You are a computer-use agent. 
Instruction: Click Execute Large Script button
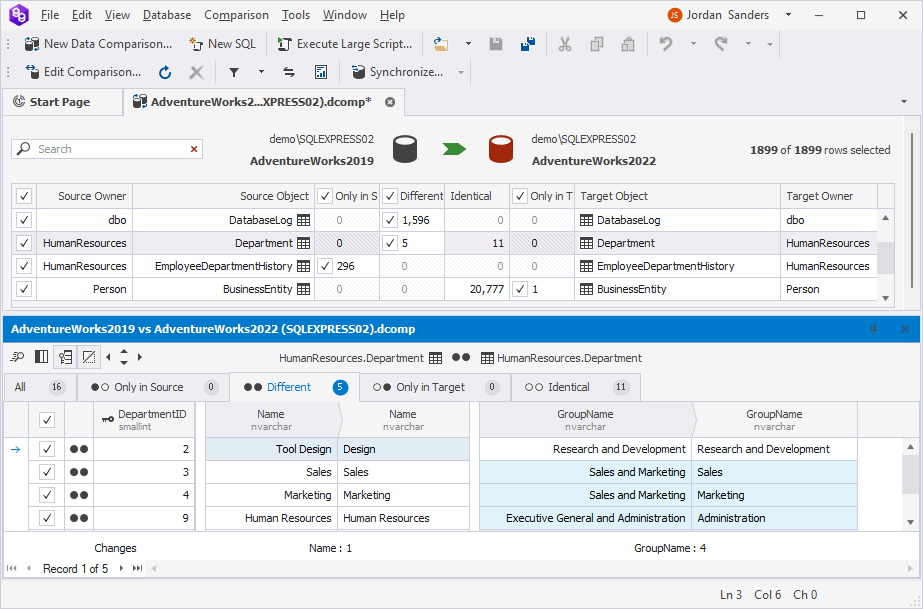[x=344, y=44]
